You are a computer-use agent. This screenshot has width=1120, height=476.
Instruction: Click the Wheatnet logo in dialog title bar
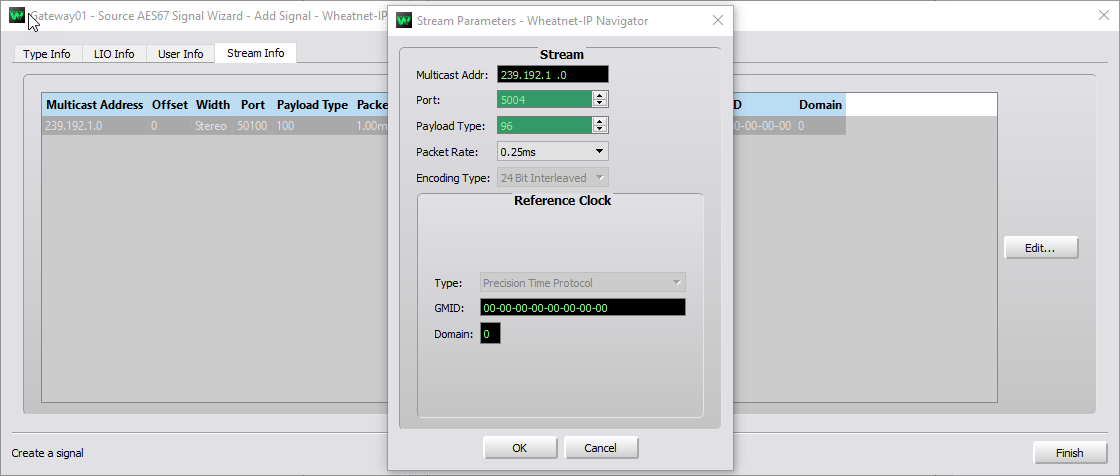point(403,20)
